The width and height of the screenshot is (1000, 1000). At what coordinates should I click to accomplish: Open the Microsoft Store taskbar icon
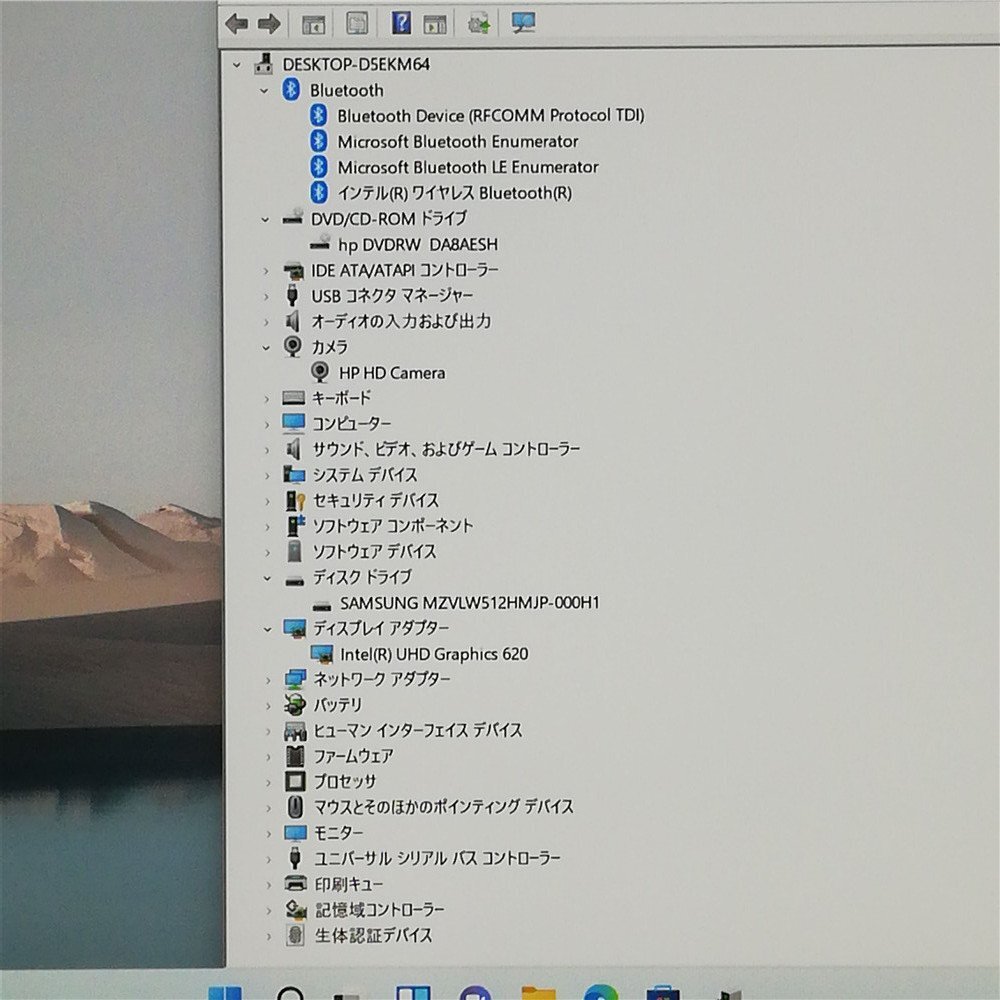pos(663,994)
